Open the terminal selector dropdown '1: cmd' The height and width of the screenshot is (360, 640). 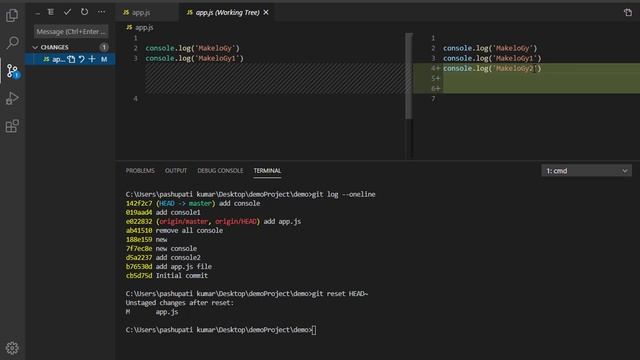coord(586,171)
